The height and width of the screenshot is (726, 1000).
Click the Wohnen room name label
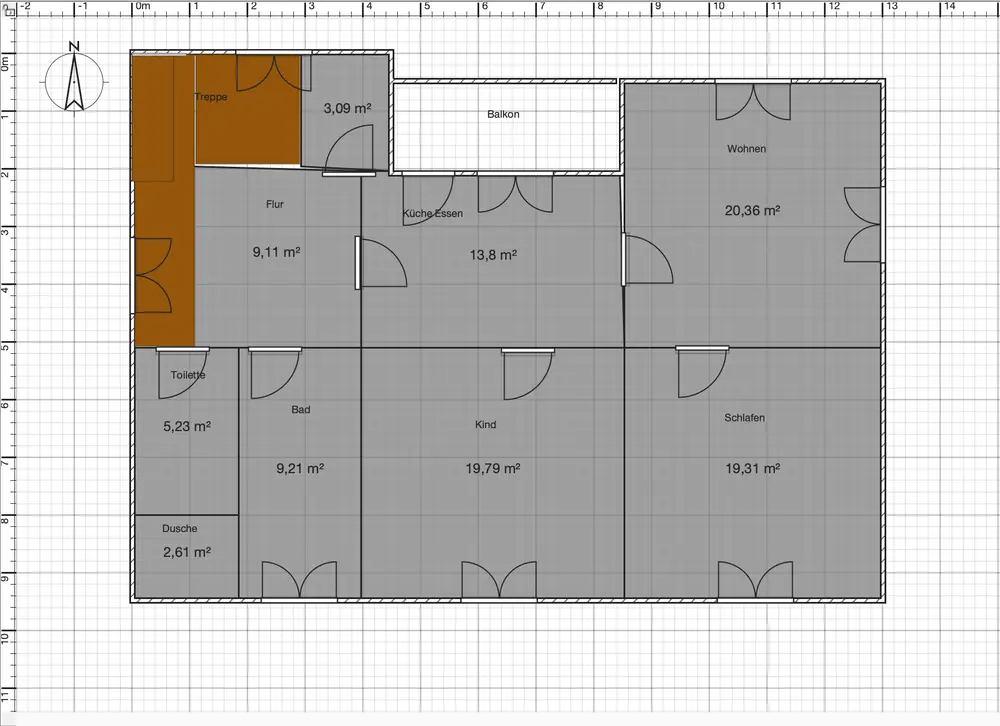click(x=746, y=149)
